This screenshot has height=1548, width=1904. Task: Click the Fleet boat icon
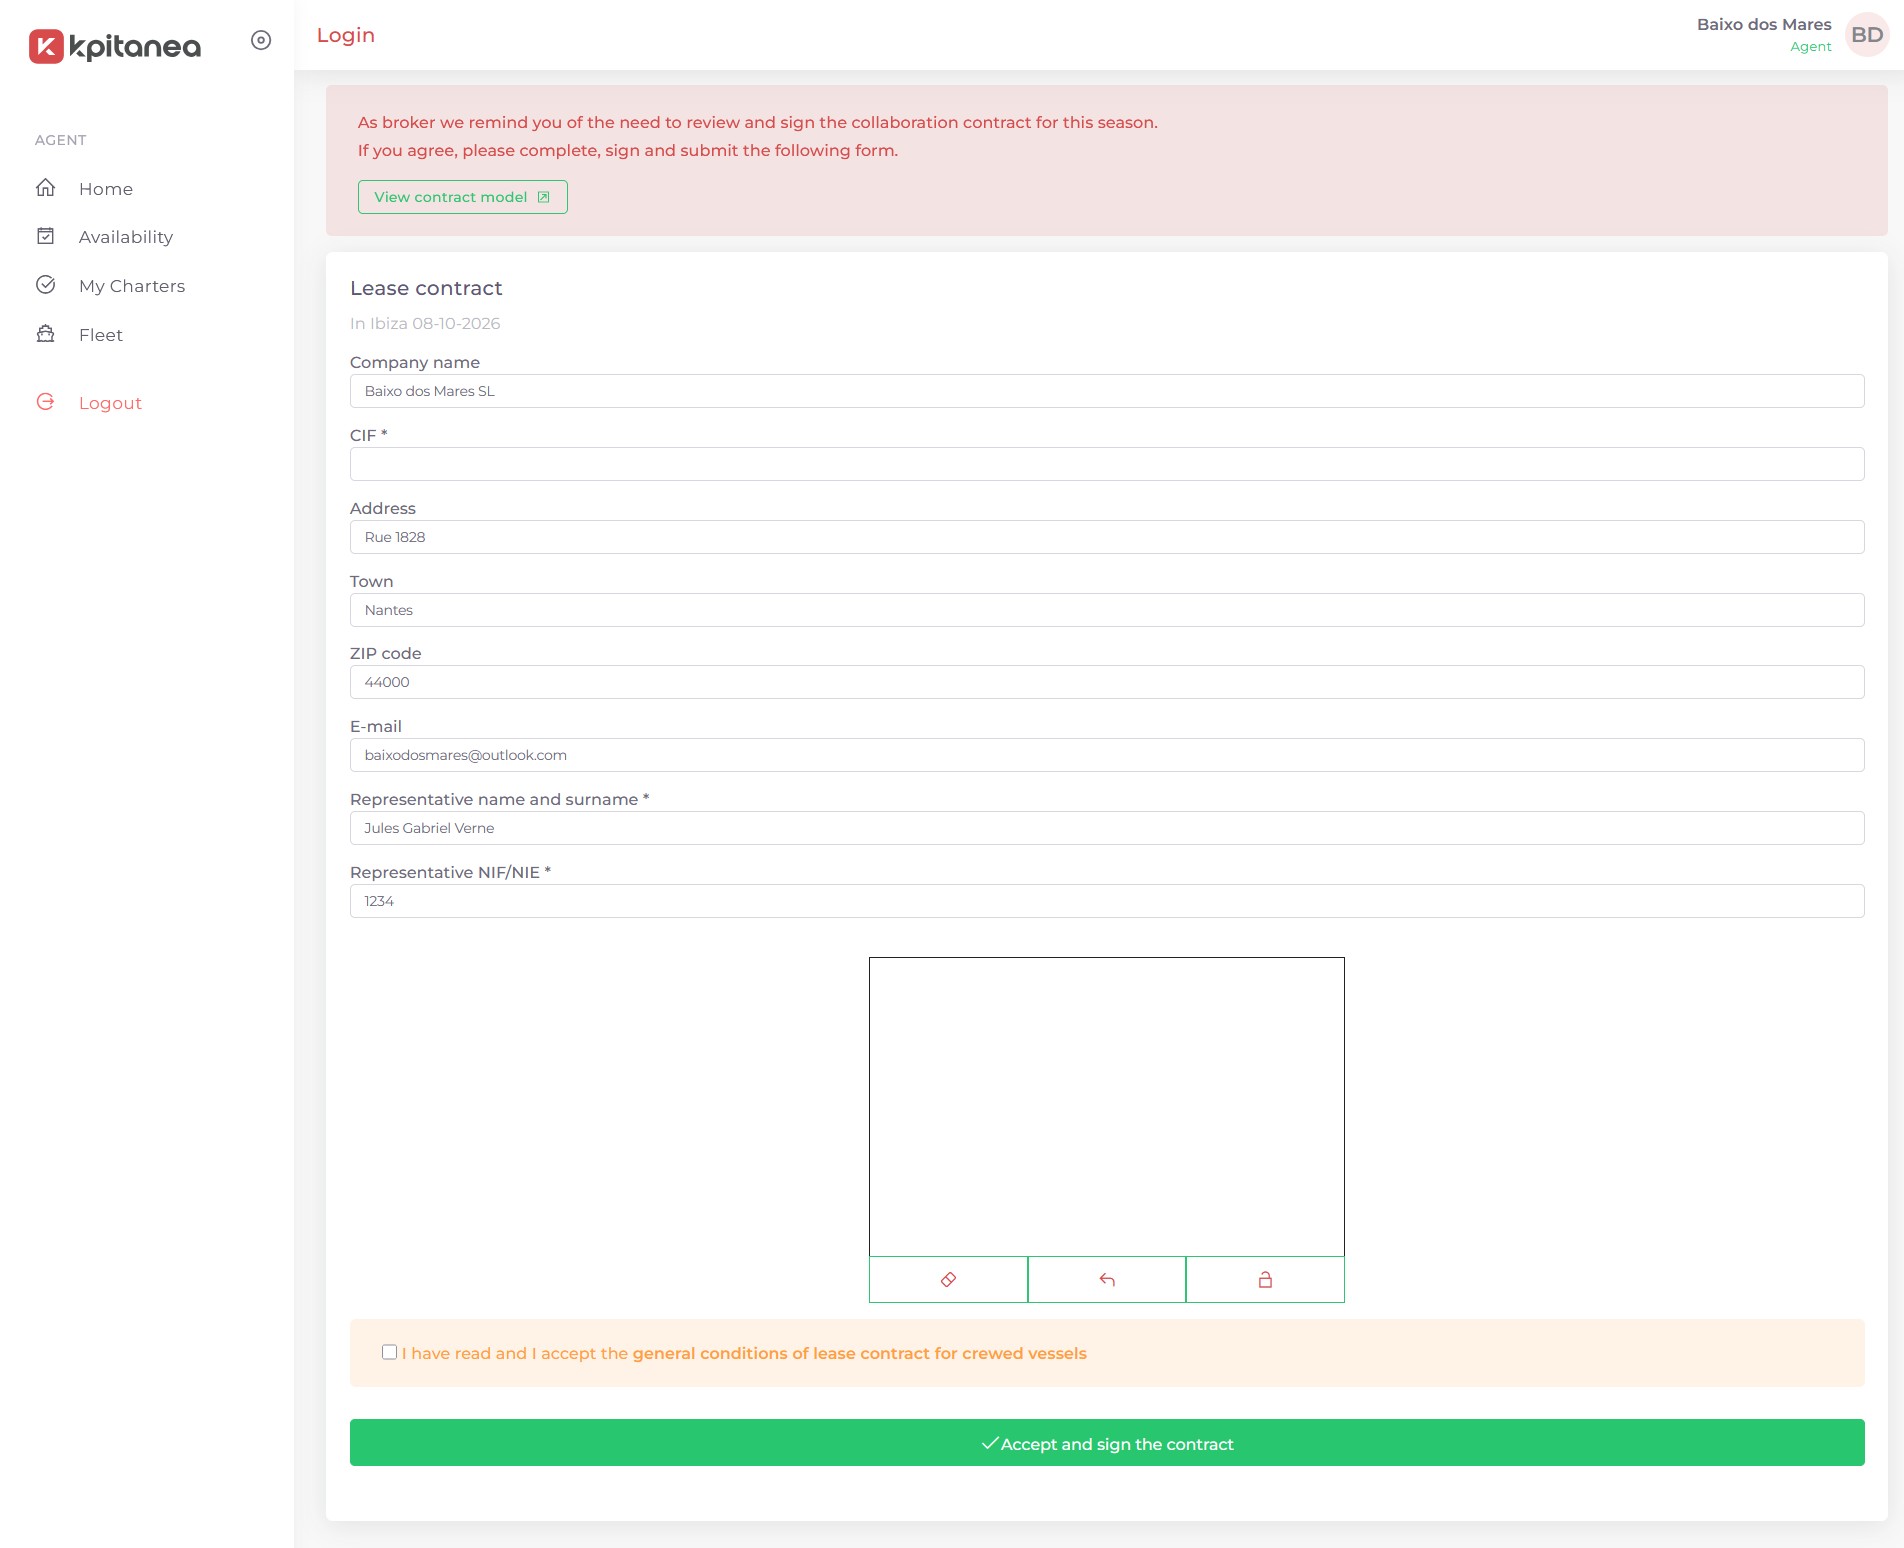click(46, 334)
